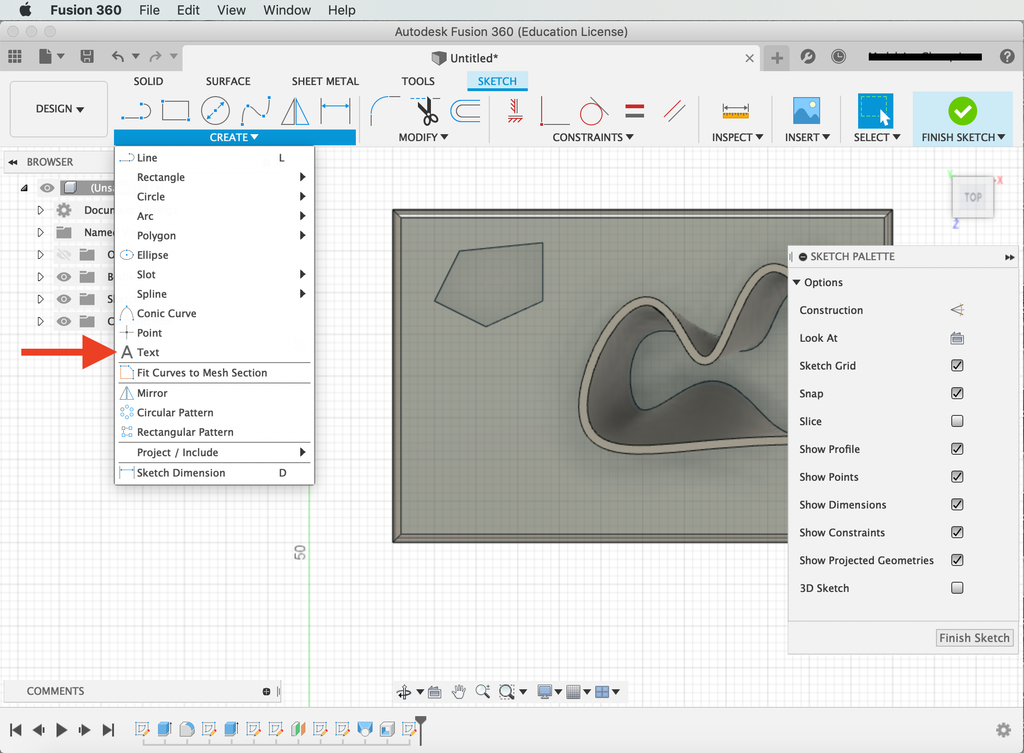Choose Ellipse from the Create menu

point(214,255)
